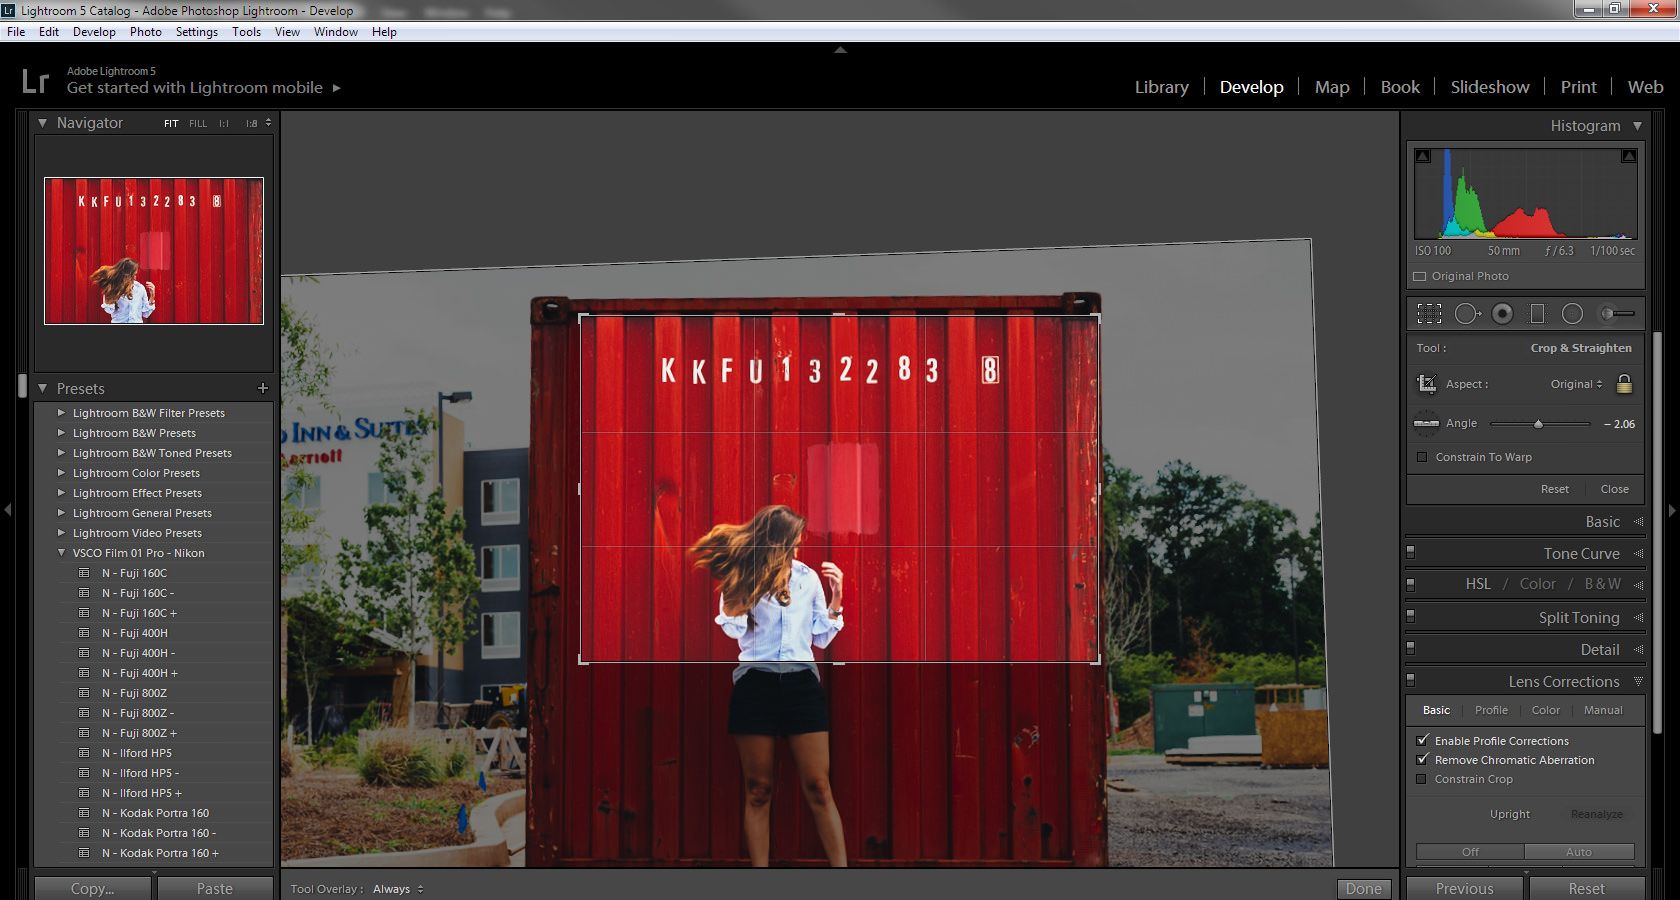Open the Aspect Original dropdown
Viewport: 1680px width, 900px height.
click(x=1577, y=384)
